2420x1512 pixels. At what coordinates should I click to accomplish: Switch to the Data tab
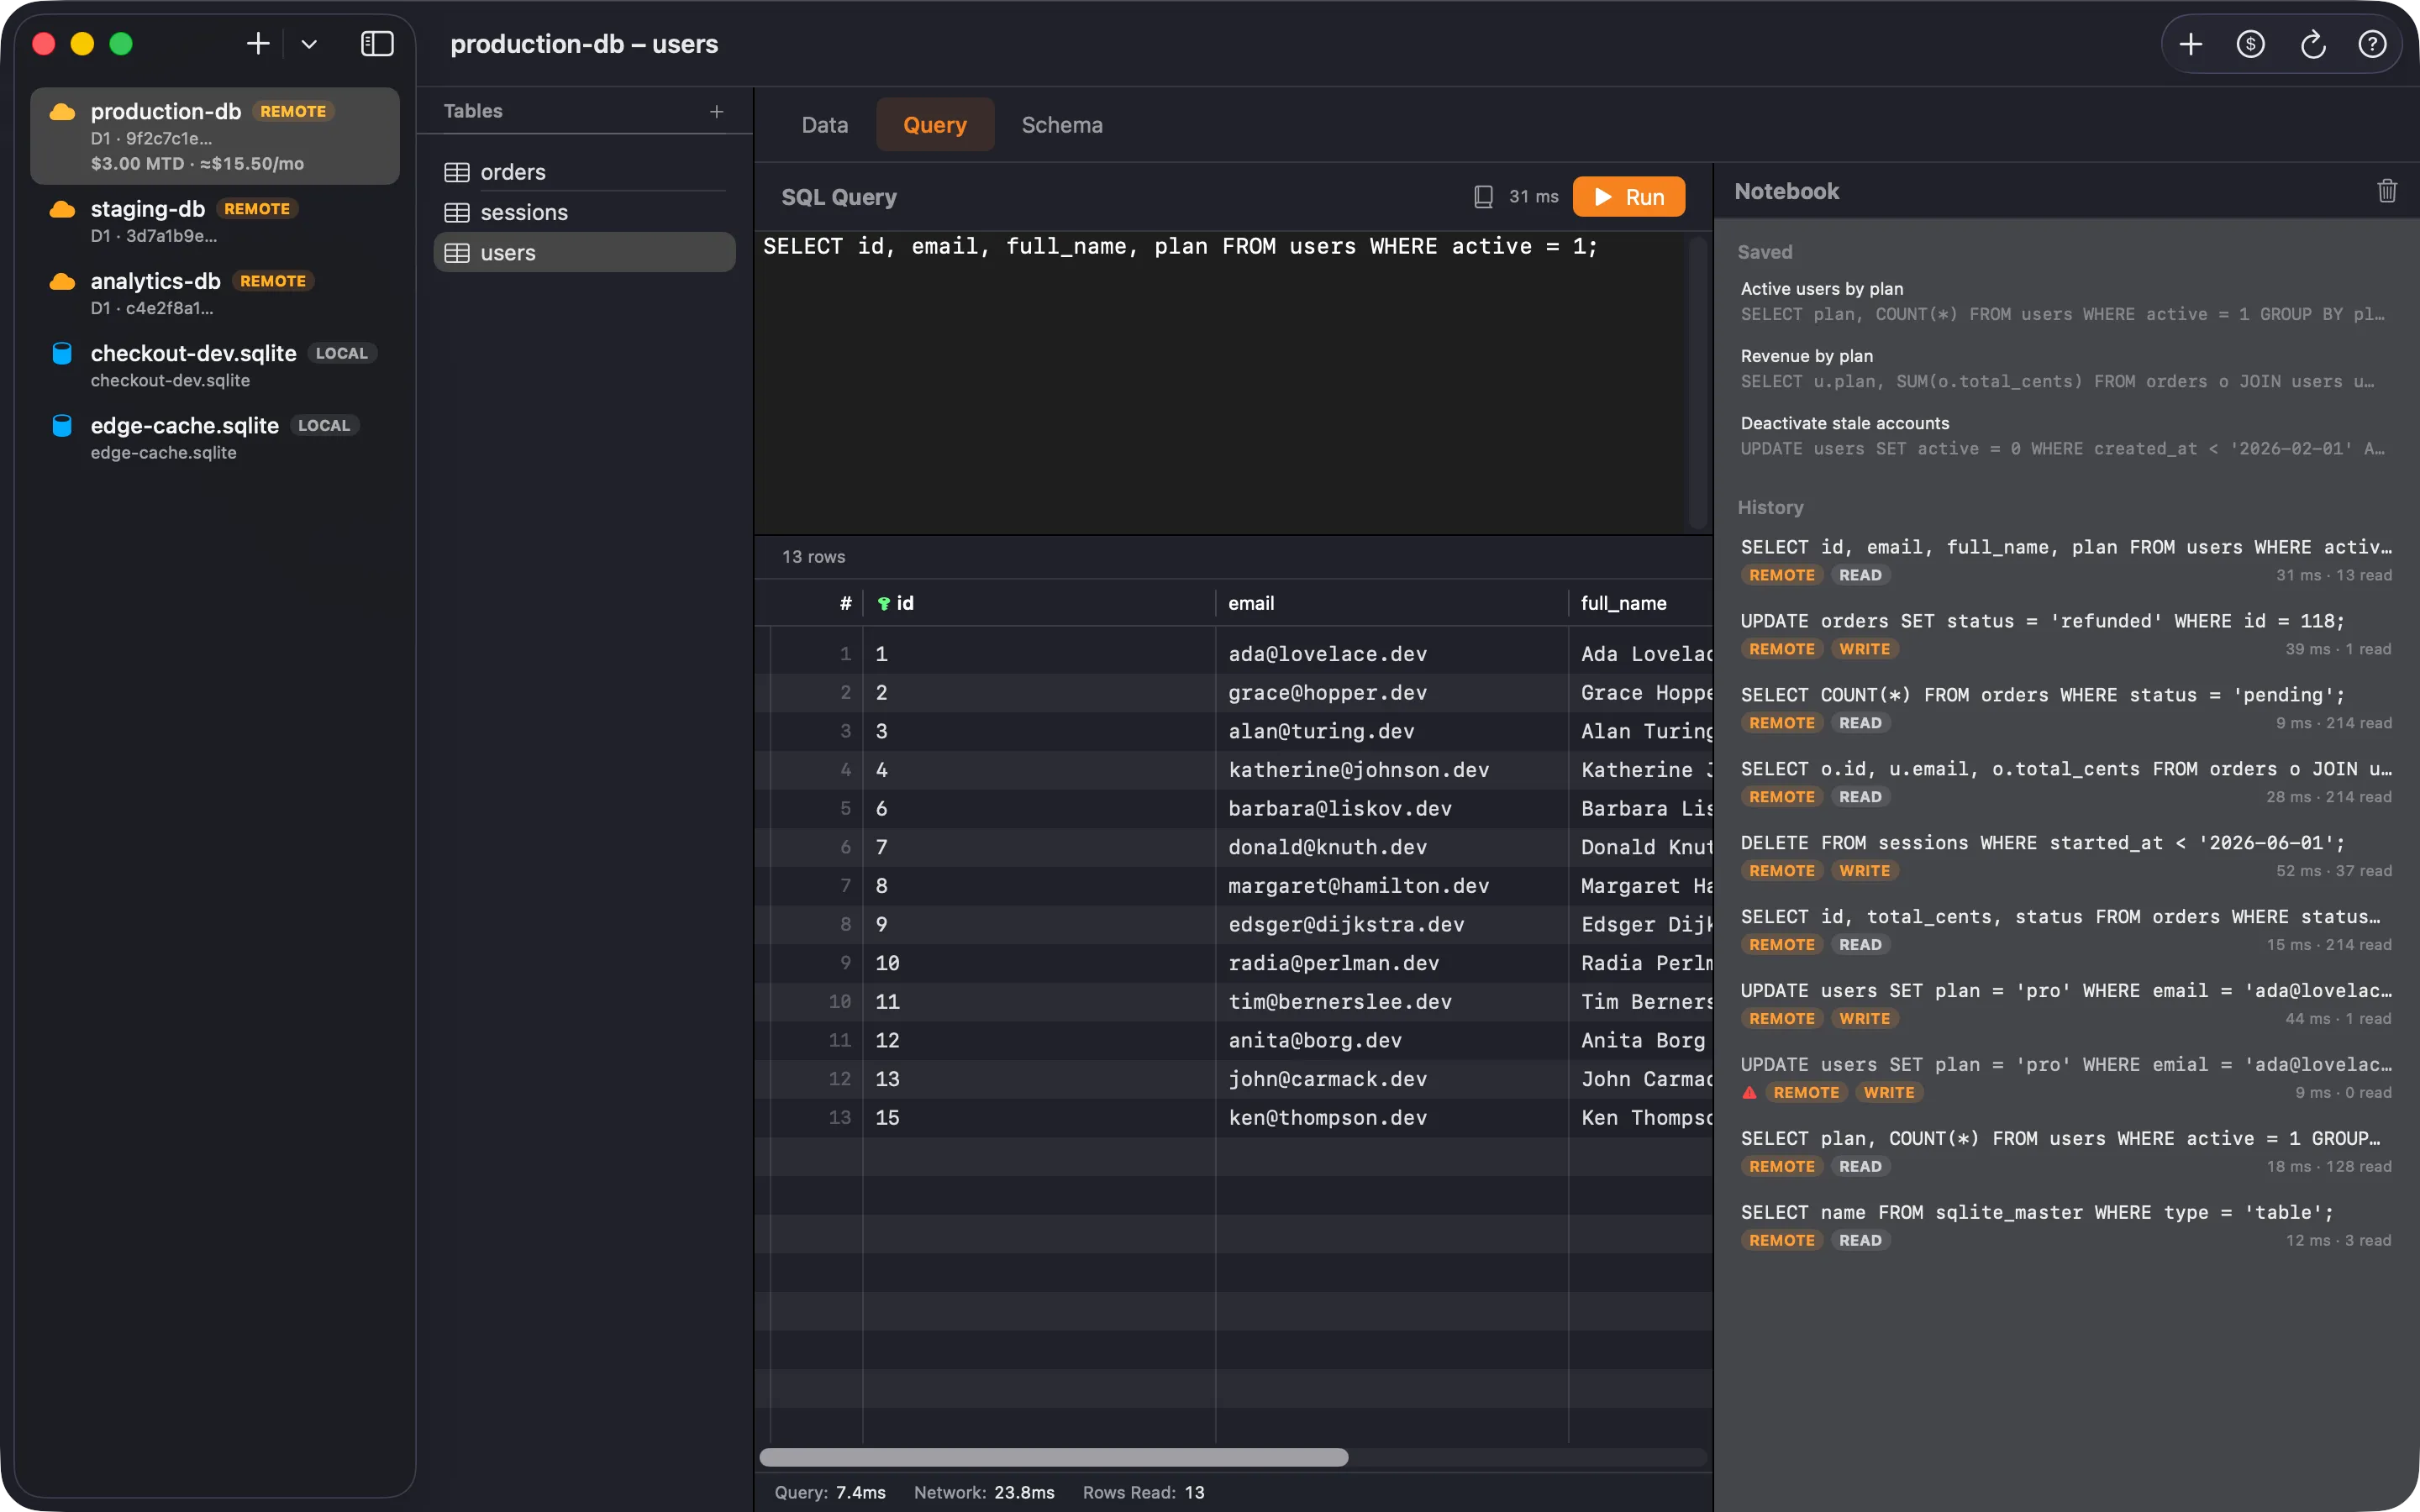(825, 124)
